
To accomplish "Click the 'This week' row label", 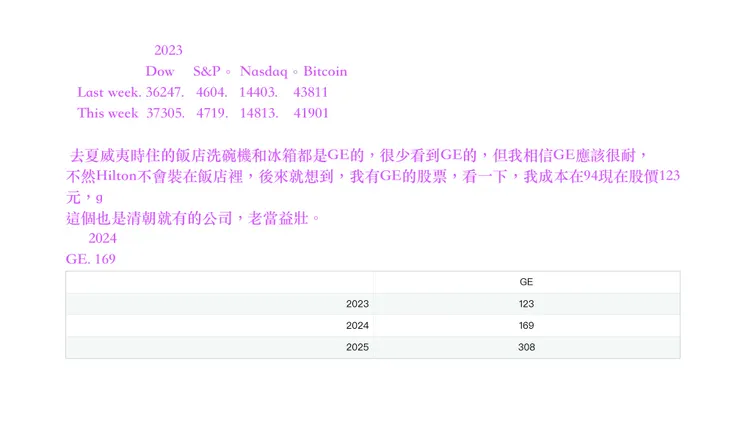I will [108, 113].
